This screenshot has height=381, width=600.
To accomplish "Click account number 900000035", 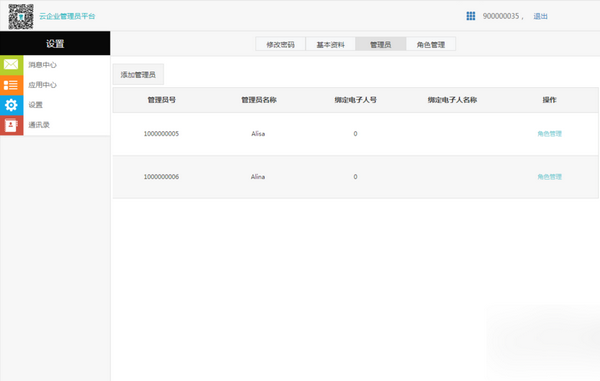I will click(501, 16).
